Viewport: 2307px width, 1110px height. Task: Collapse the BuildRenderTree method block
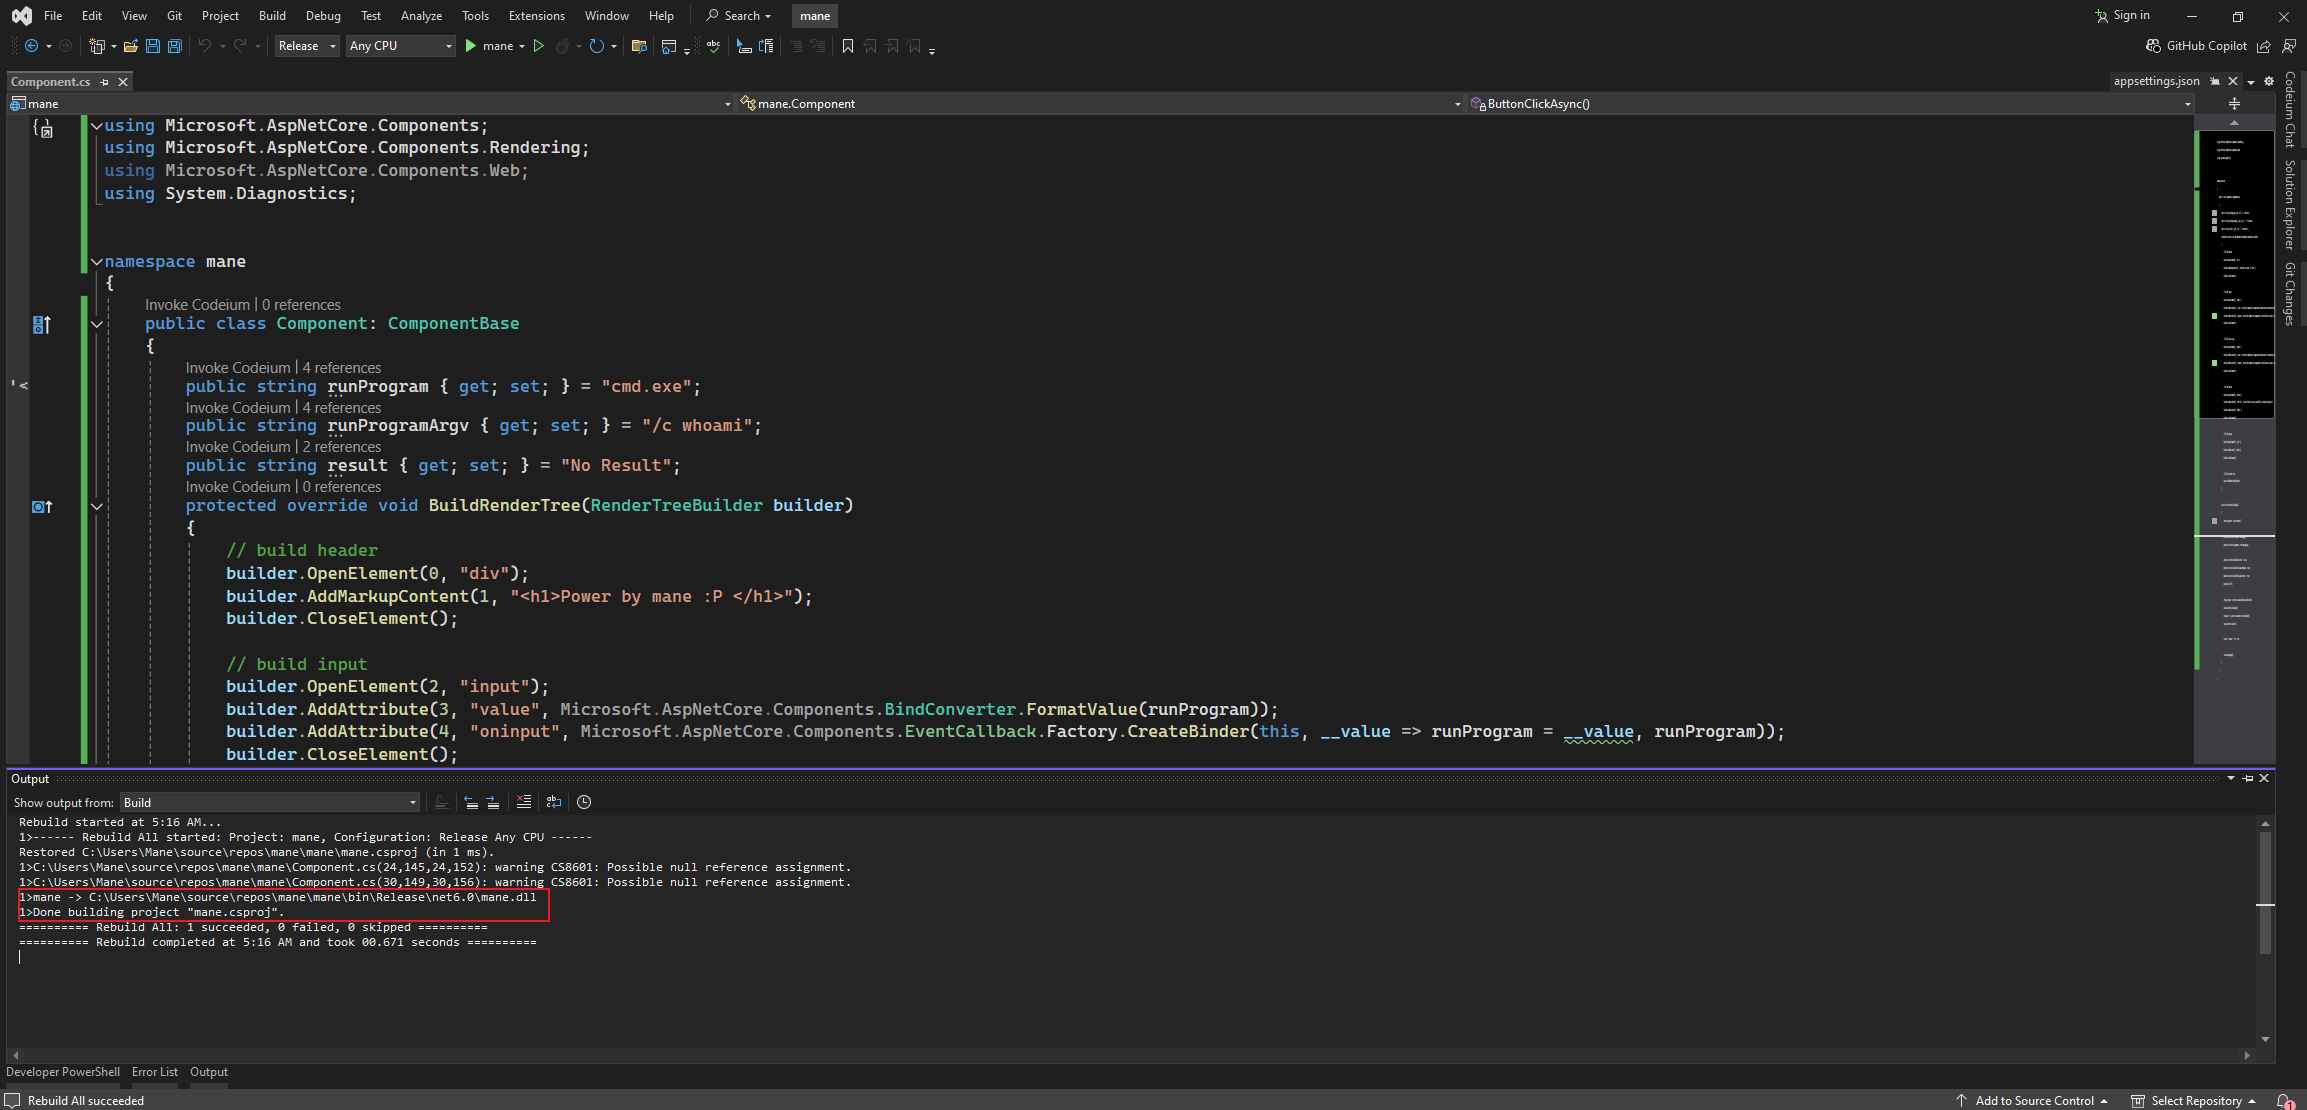click(97, 506)
